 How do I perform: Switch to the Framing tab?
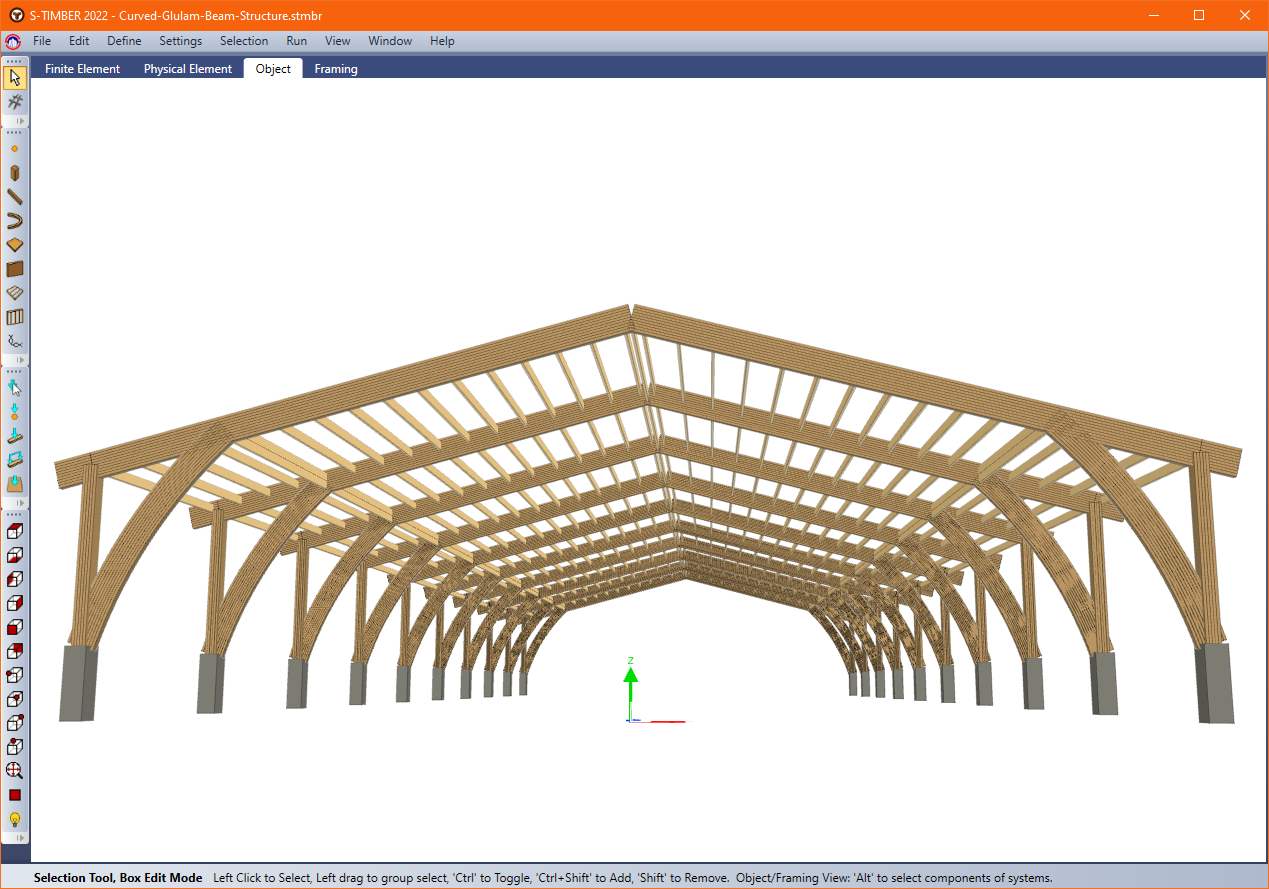[335, 68]
